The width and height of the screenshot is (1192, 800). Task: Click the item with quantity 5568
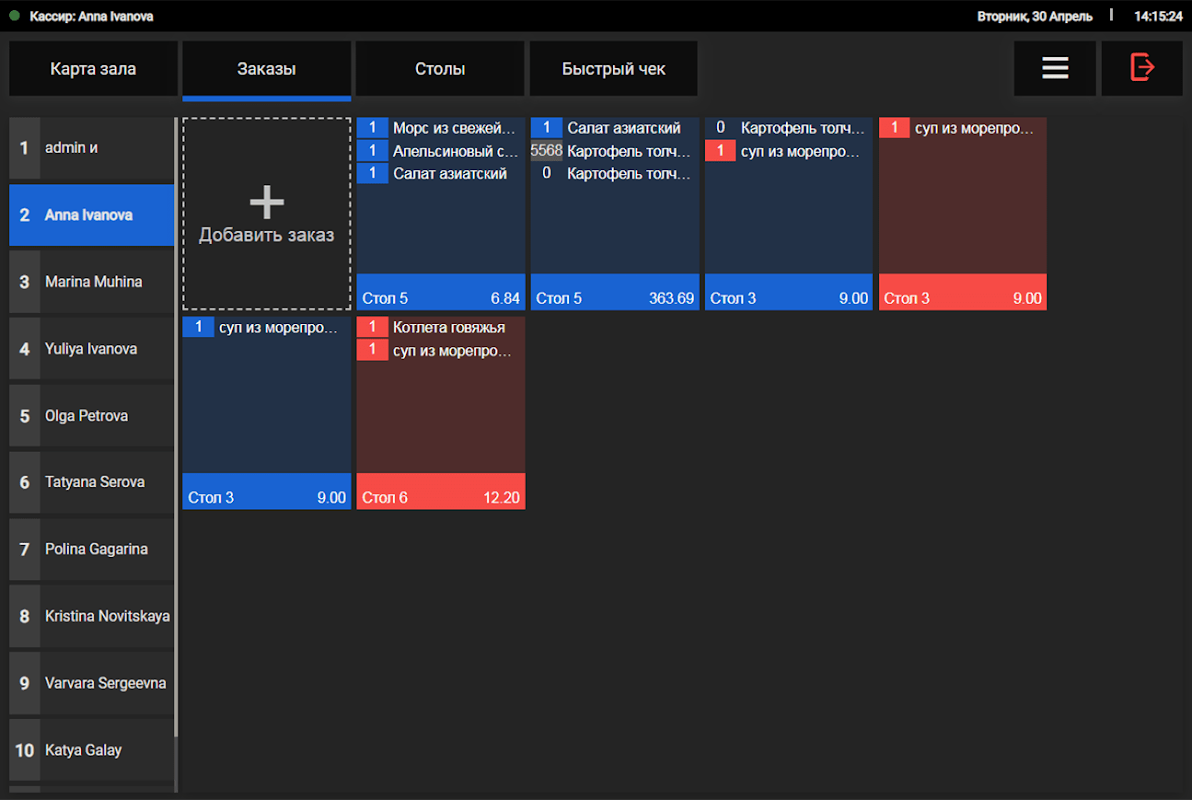(614, 151)
